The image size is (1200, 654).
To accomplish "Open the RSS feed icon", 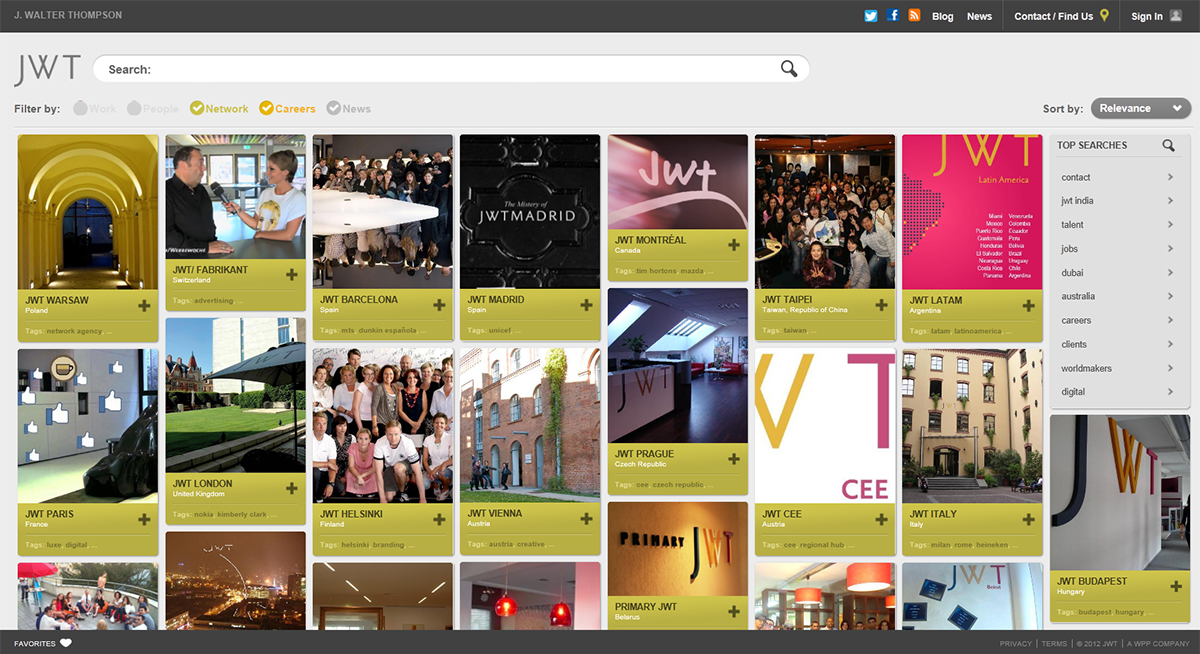I will (x=914, y=16).
